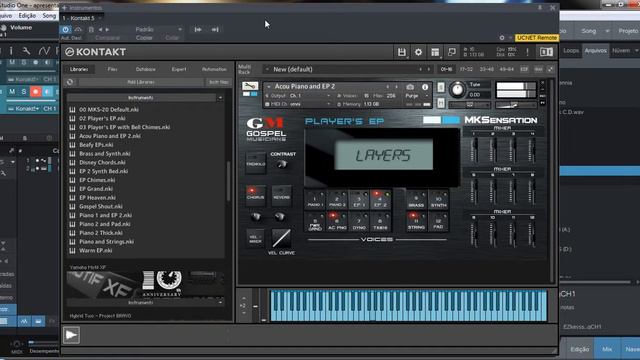Enable the Pad voice button
Image resolution: width=640 pixels, height=360 pixels.
pos(438,222)
